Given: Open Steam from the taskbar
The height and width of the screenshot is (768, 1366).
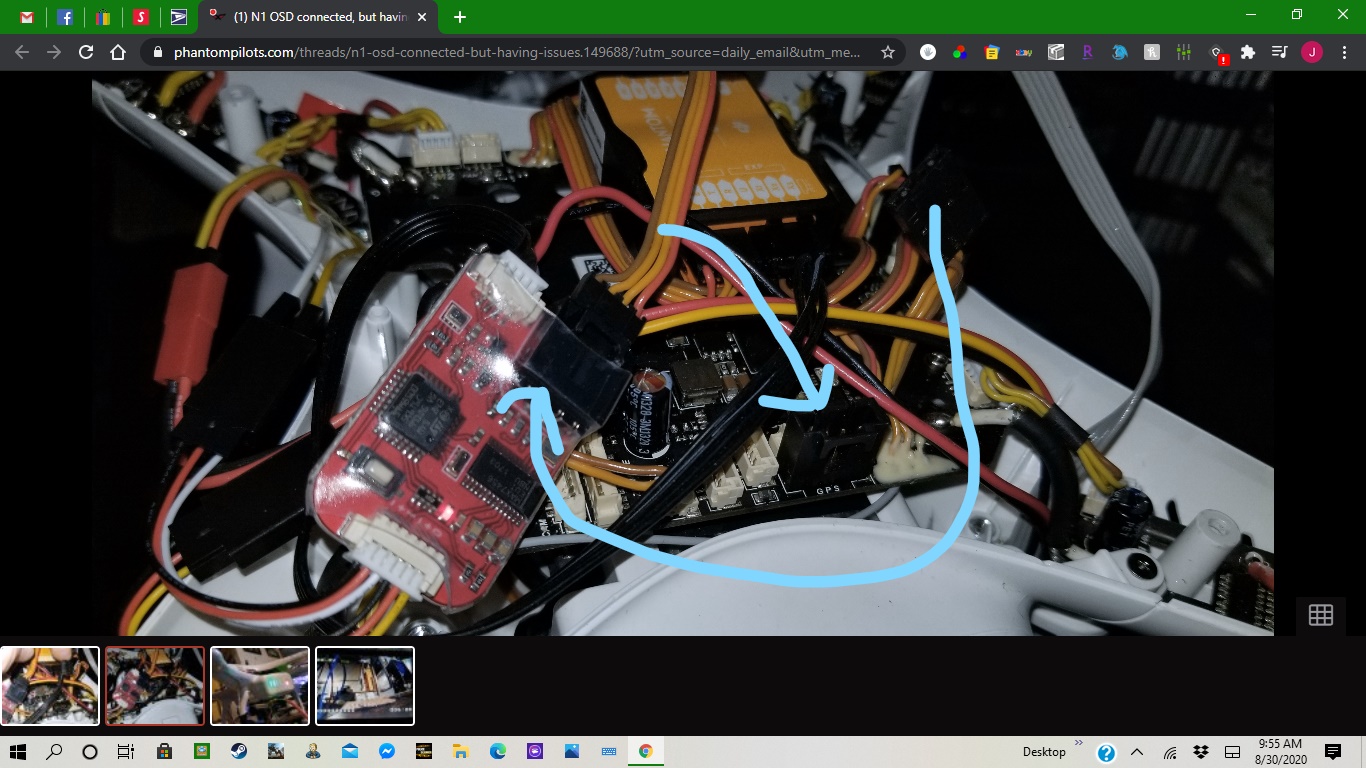Looking at the screenshot, I should point(239,751).
